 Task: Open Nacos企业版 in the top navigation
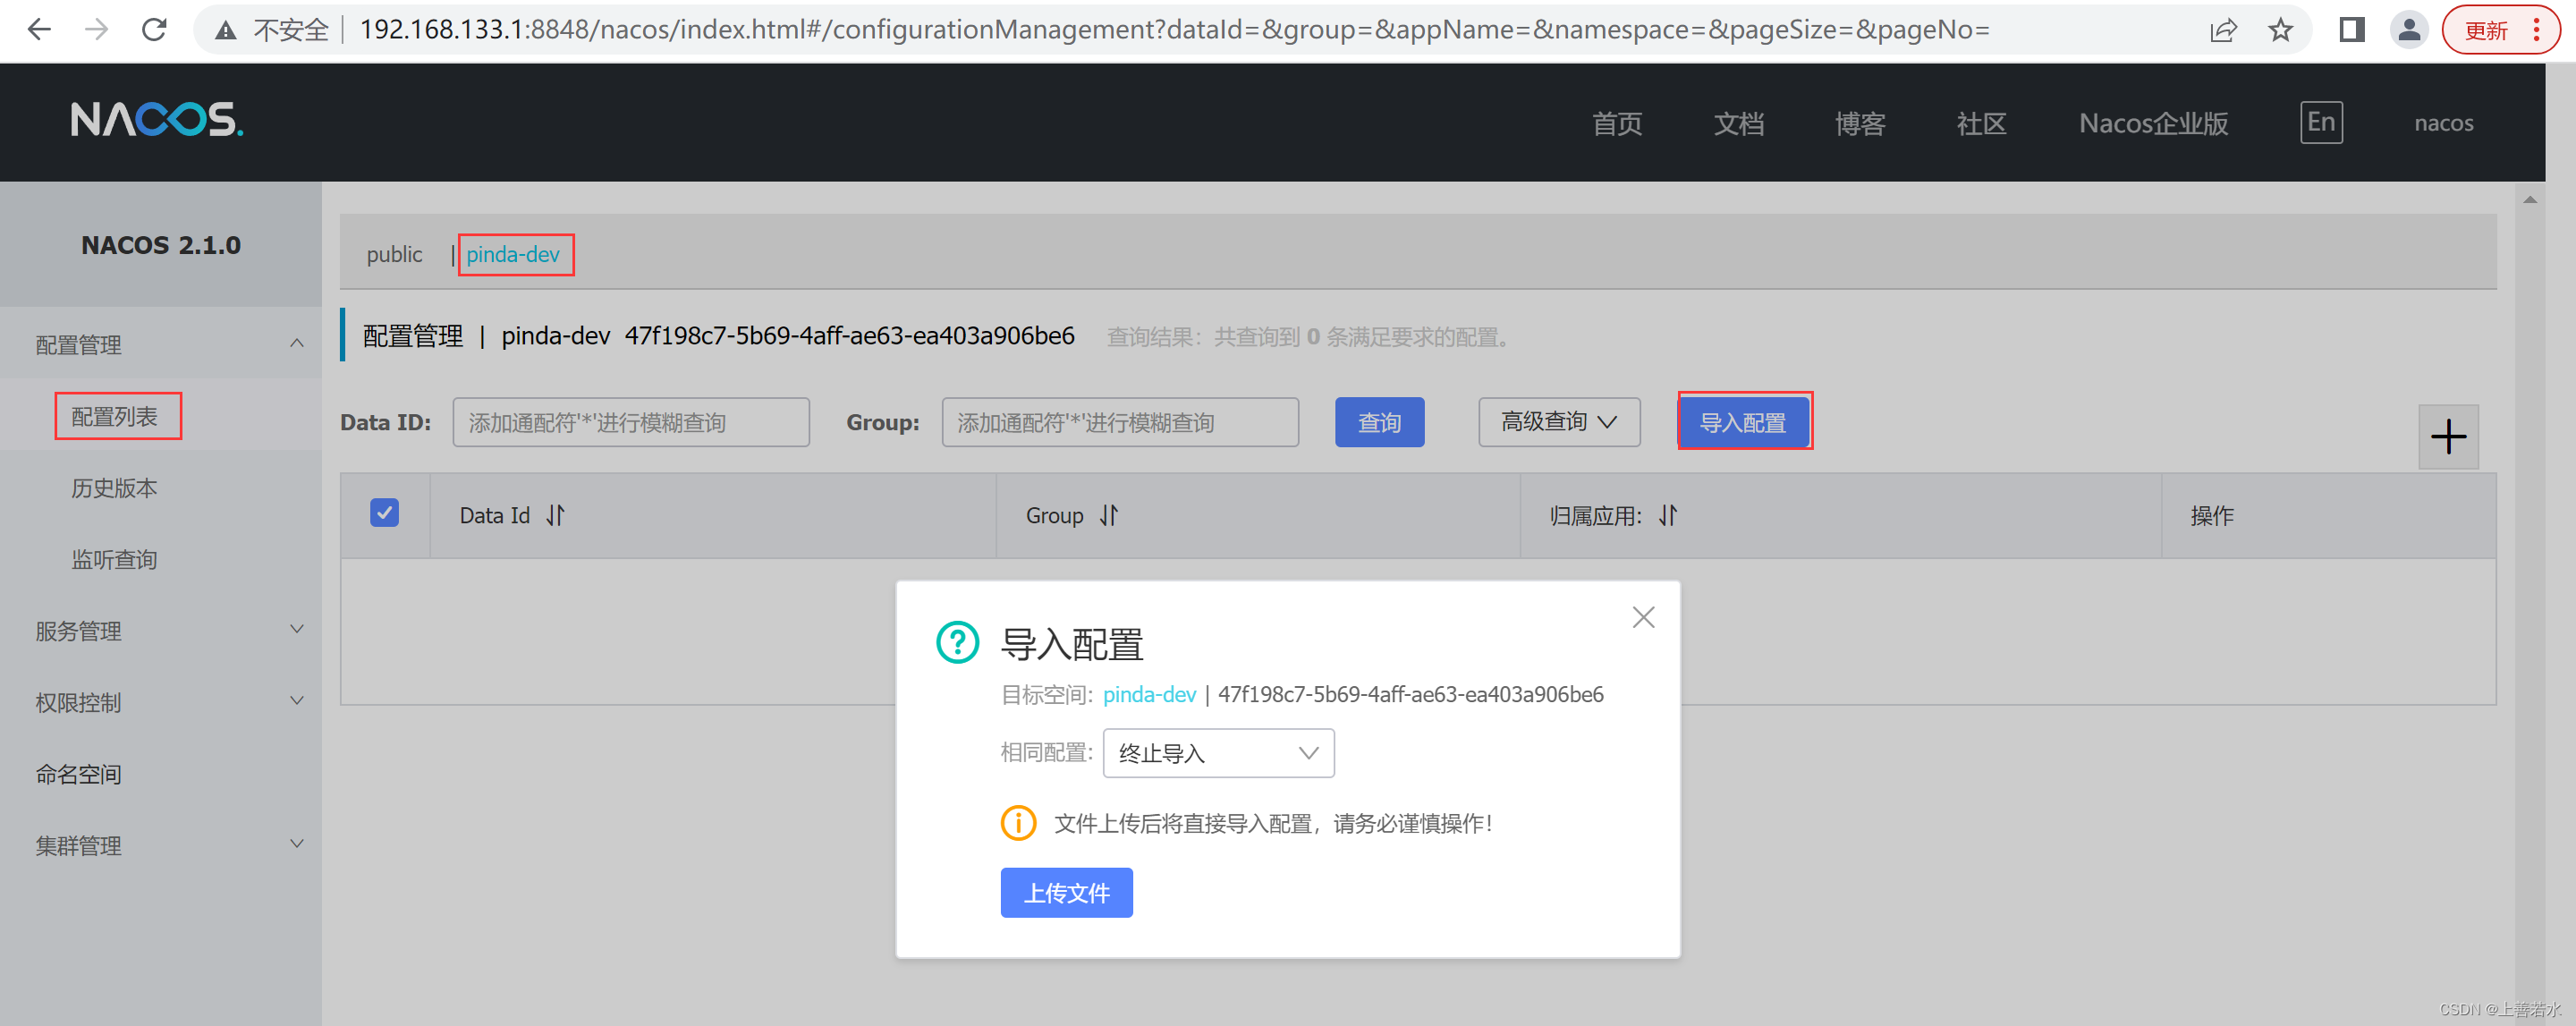2153,124
